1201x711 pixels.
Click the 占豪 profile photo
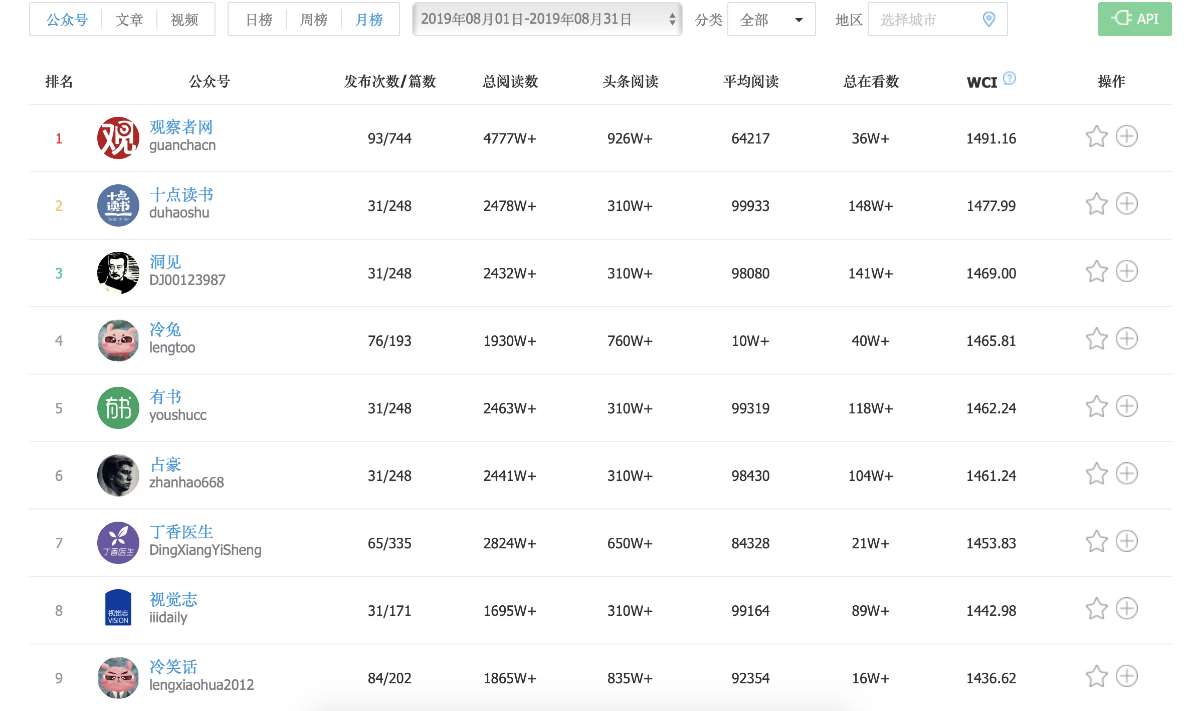pyautogui.click(x=118, y=475)
